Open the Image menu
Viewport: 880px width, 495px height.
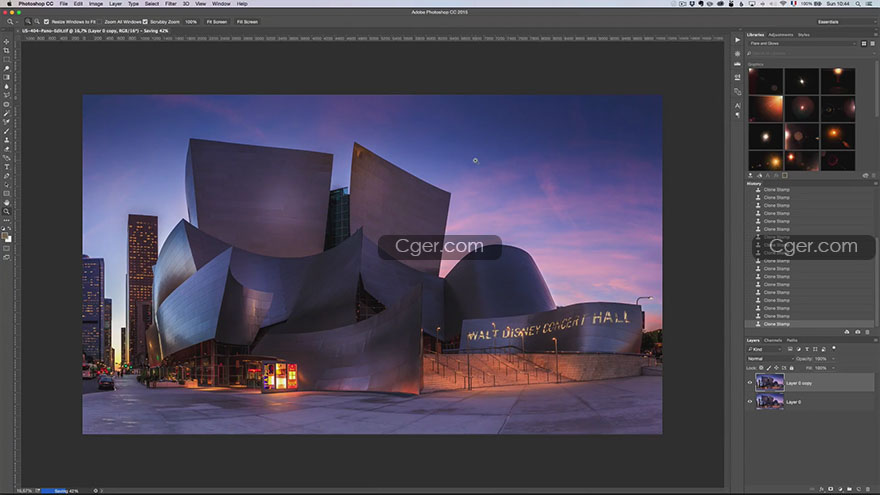(x=96, y=3)
